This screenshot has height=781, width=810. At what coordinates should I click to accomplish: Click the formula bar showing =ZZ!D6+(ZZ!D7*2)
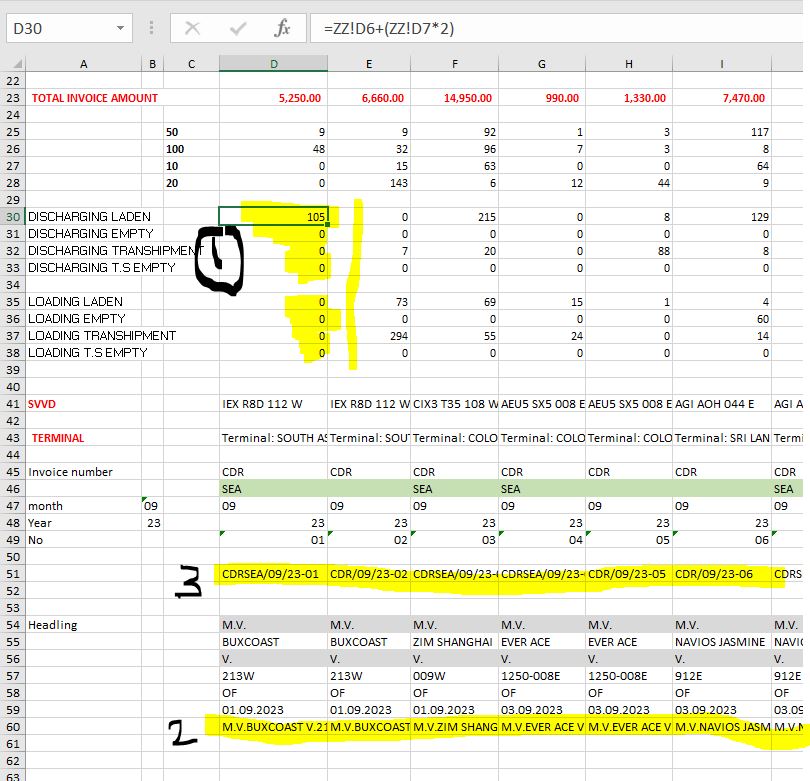point(556,28)
